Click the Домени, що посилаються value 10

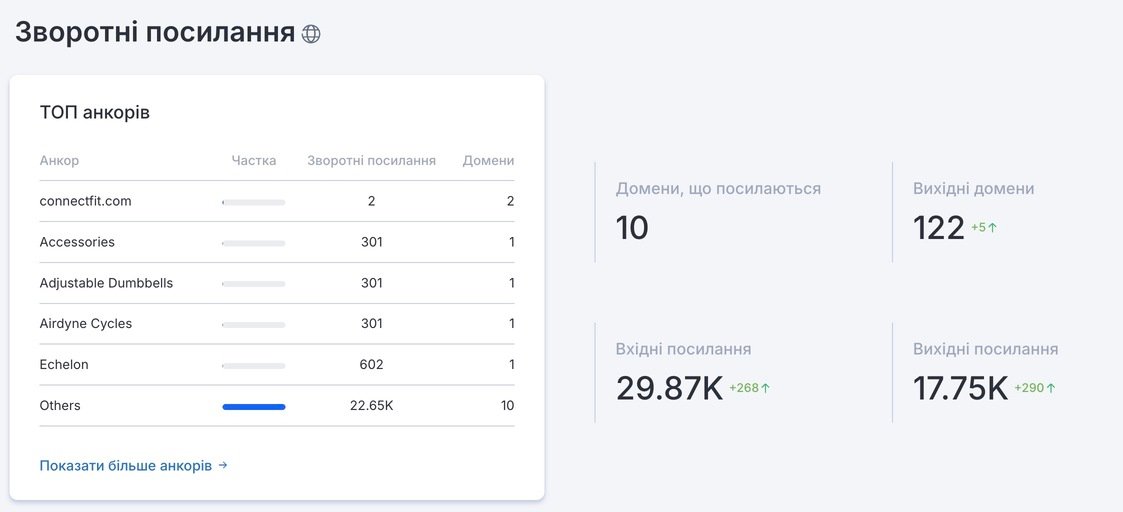tap(632, 228)
